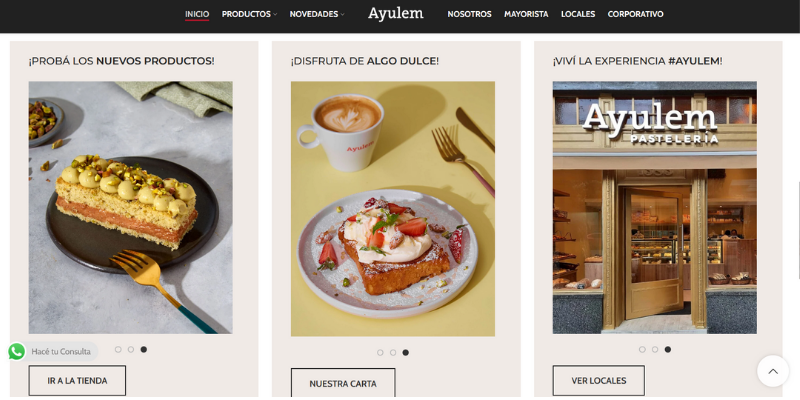Open the Nosotros page
Screen dimensions: 800x400
click(469, 14)
